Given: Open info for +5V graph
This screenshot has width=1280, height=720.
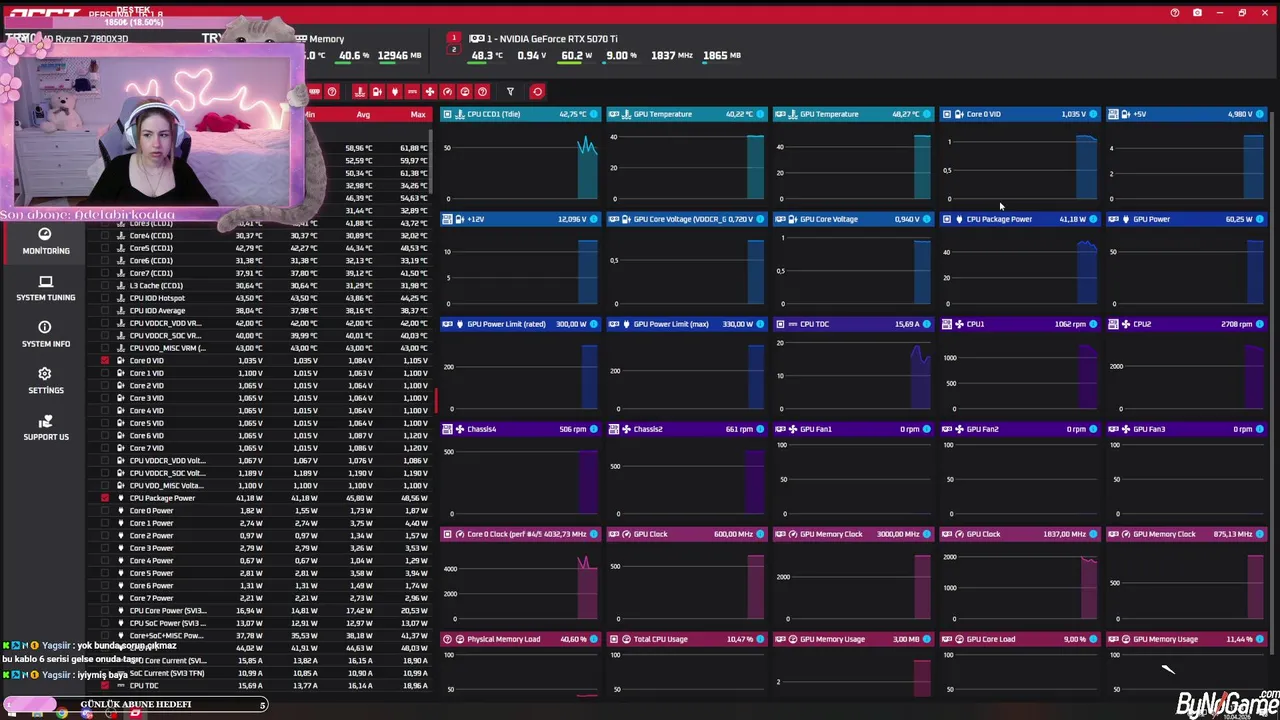Looking at the screenshot, I should 1259,114.
